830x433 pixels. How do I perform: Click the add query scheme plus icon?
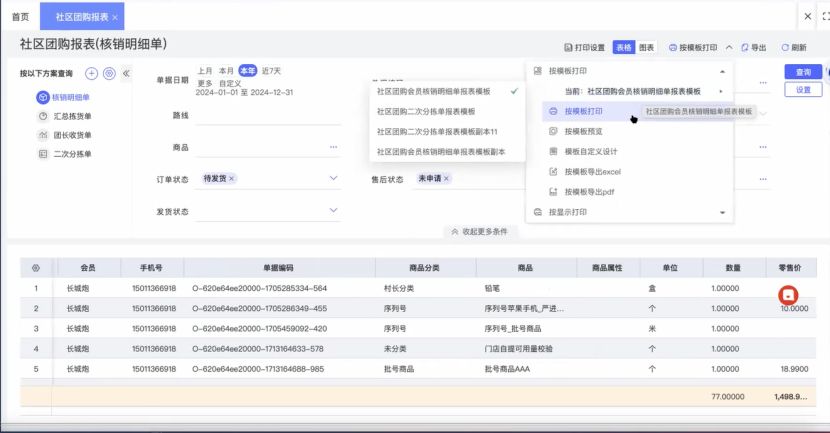pos(91,73)
